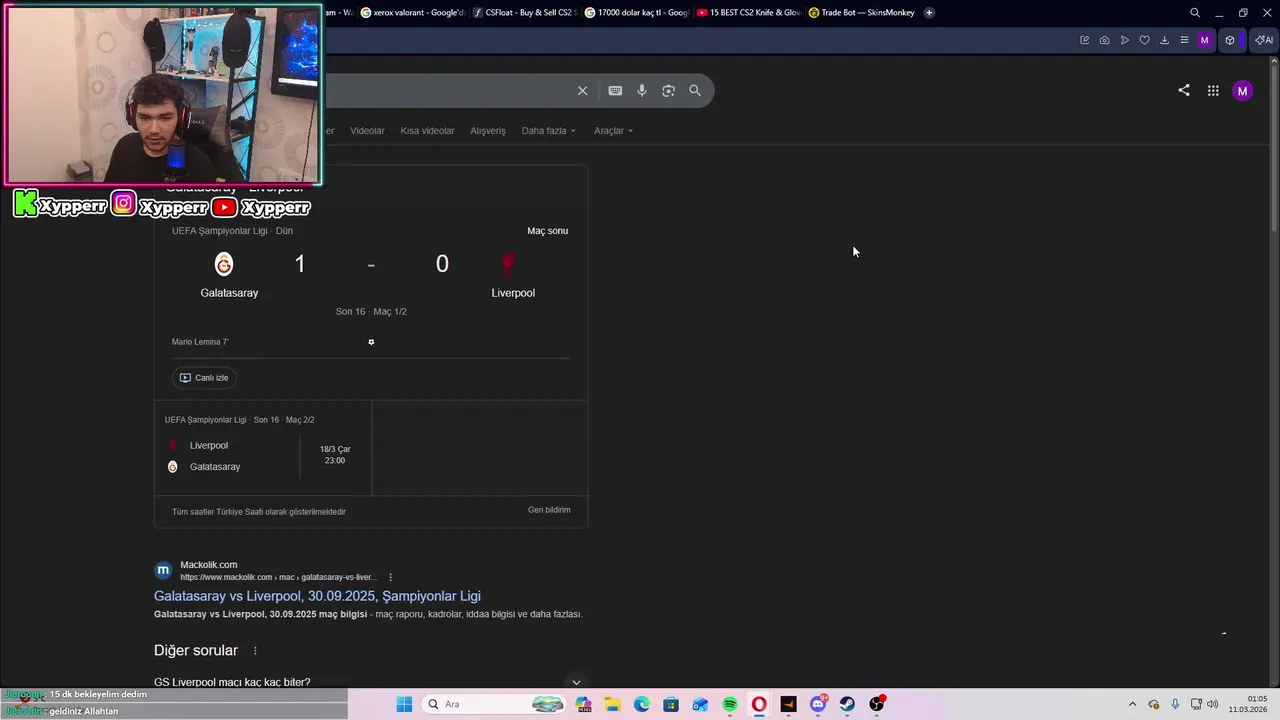Screen dimensions: 1280x720
Task: Open Galatasaray vs Liverpool Mackolik result link
Action: tap(317, 596)
